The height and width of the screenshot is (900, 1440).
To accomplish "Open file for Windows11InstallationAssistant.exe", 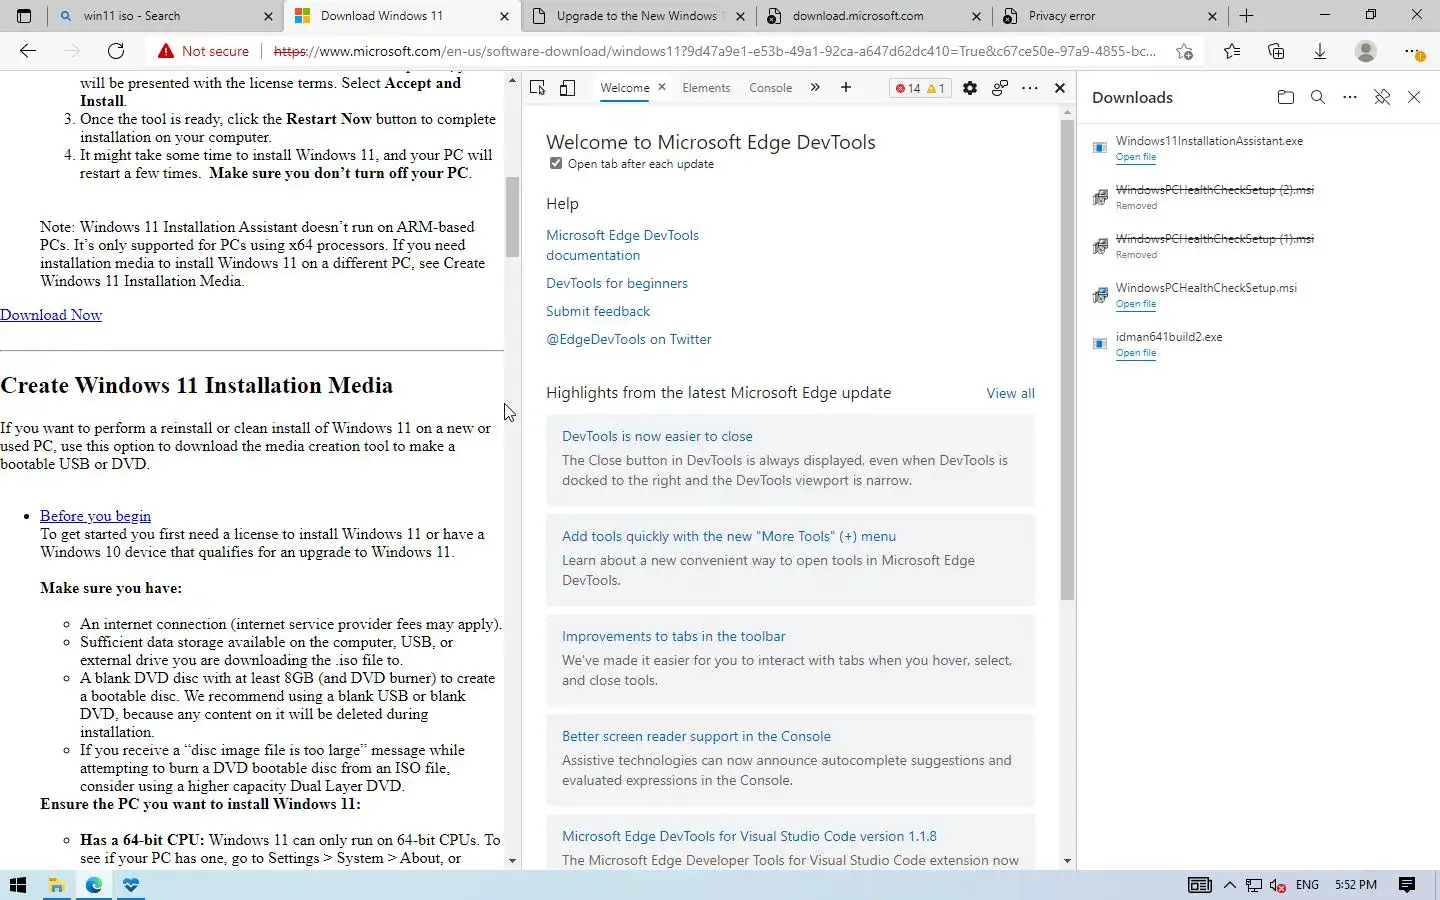I will [x=1135, y=157].
